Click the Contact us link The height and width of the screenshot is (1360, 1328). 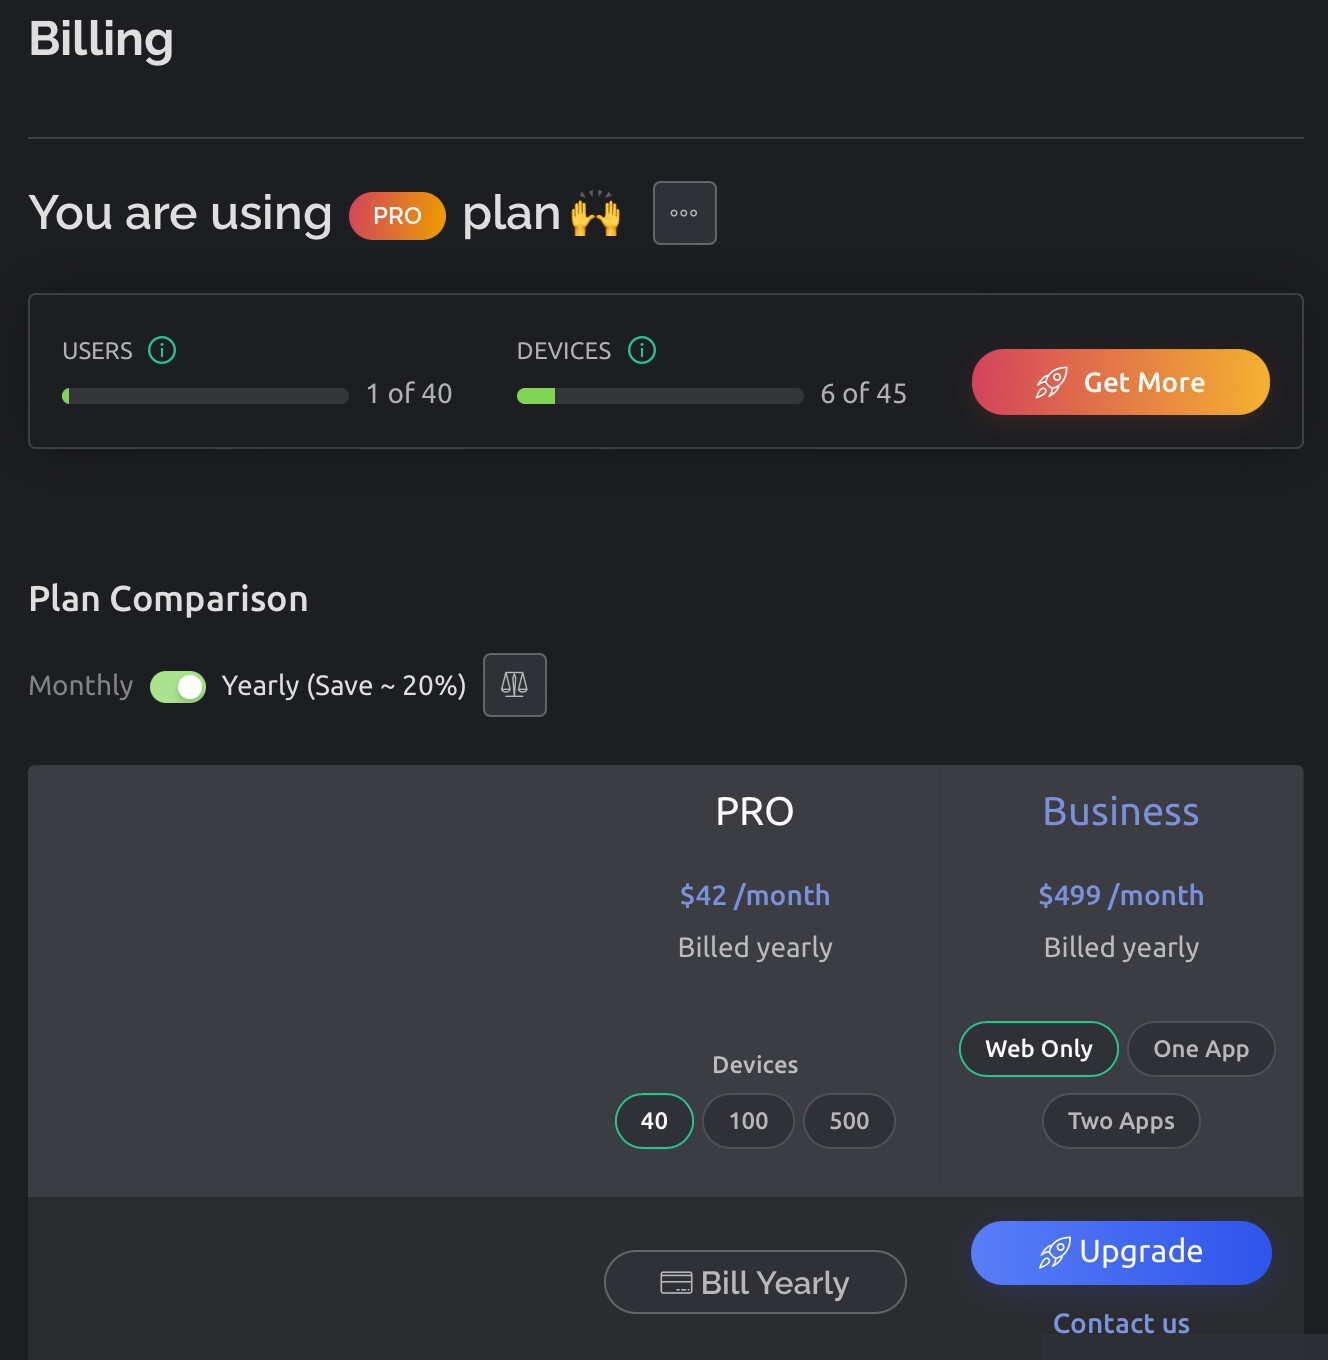[1121, 1323]
